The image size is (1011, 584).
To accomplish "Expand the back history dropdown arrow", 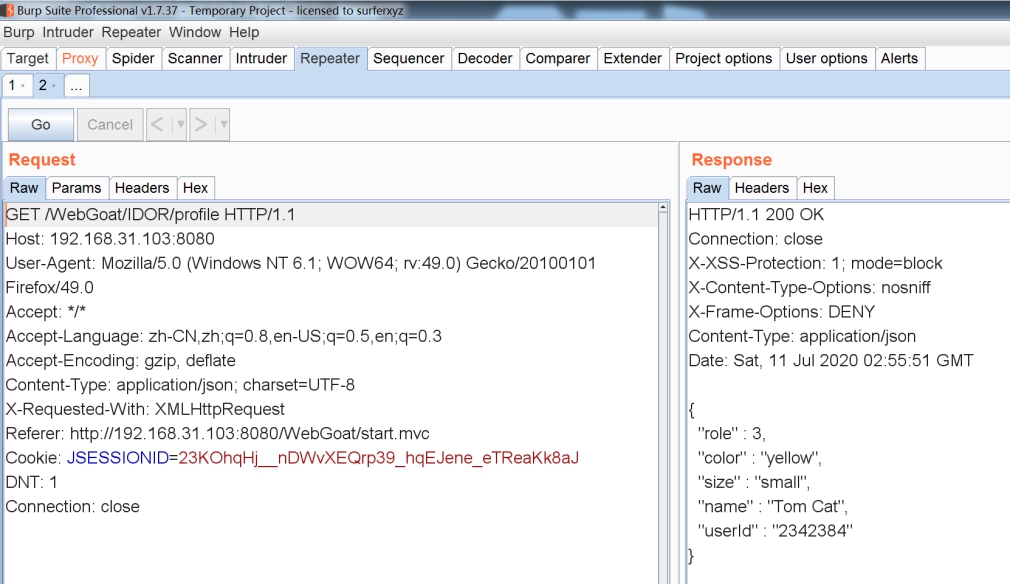I will [181, 124].
